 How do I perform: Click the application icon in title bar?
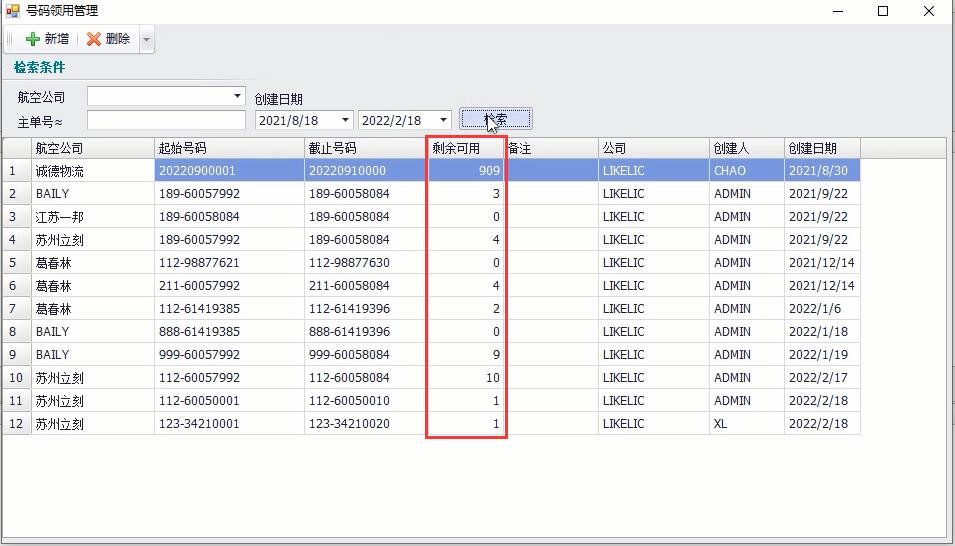12,11
